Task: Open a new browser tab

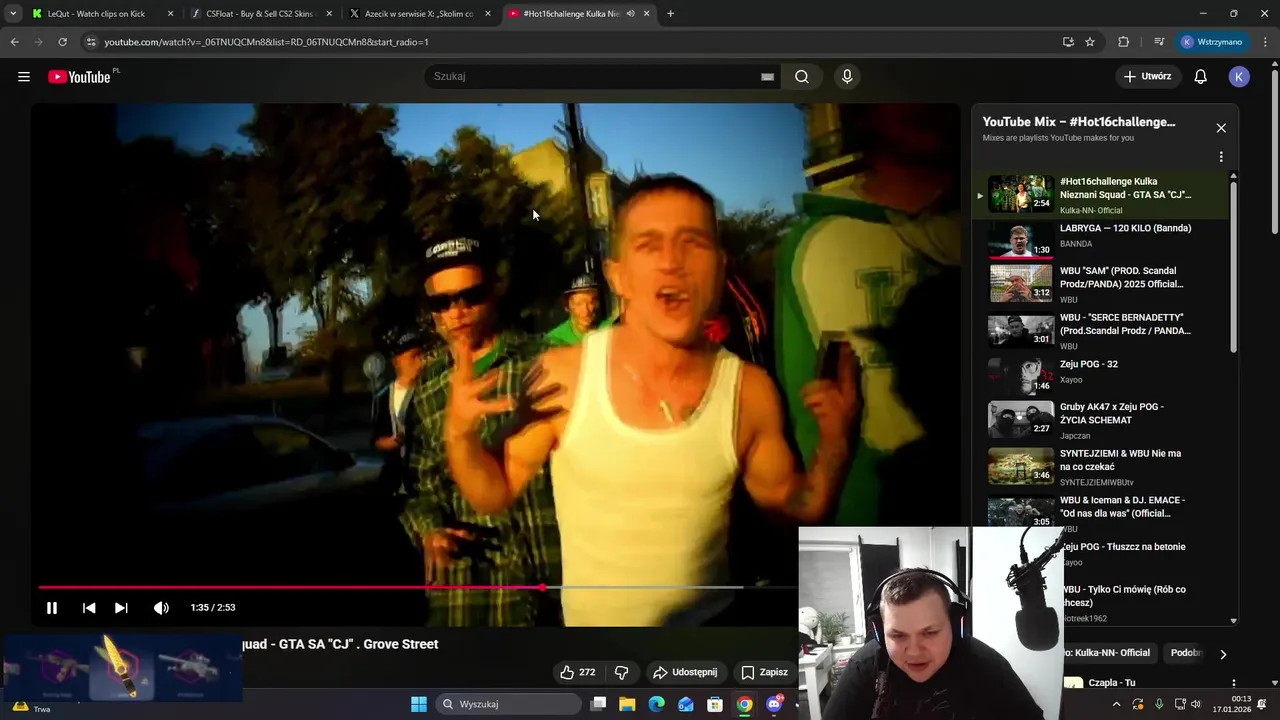Action: [x=670, y=14]
